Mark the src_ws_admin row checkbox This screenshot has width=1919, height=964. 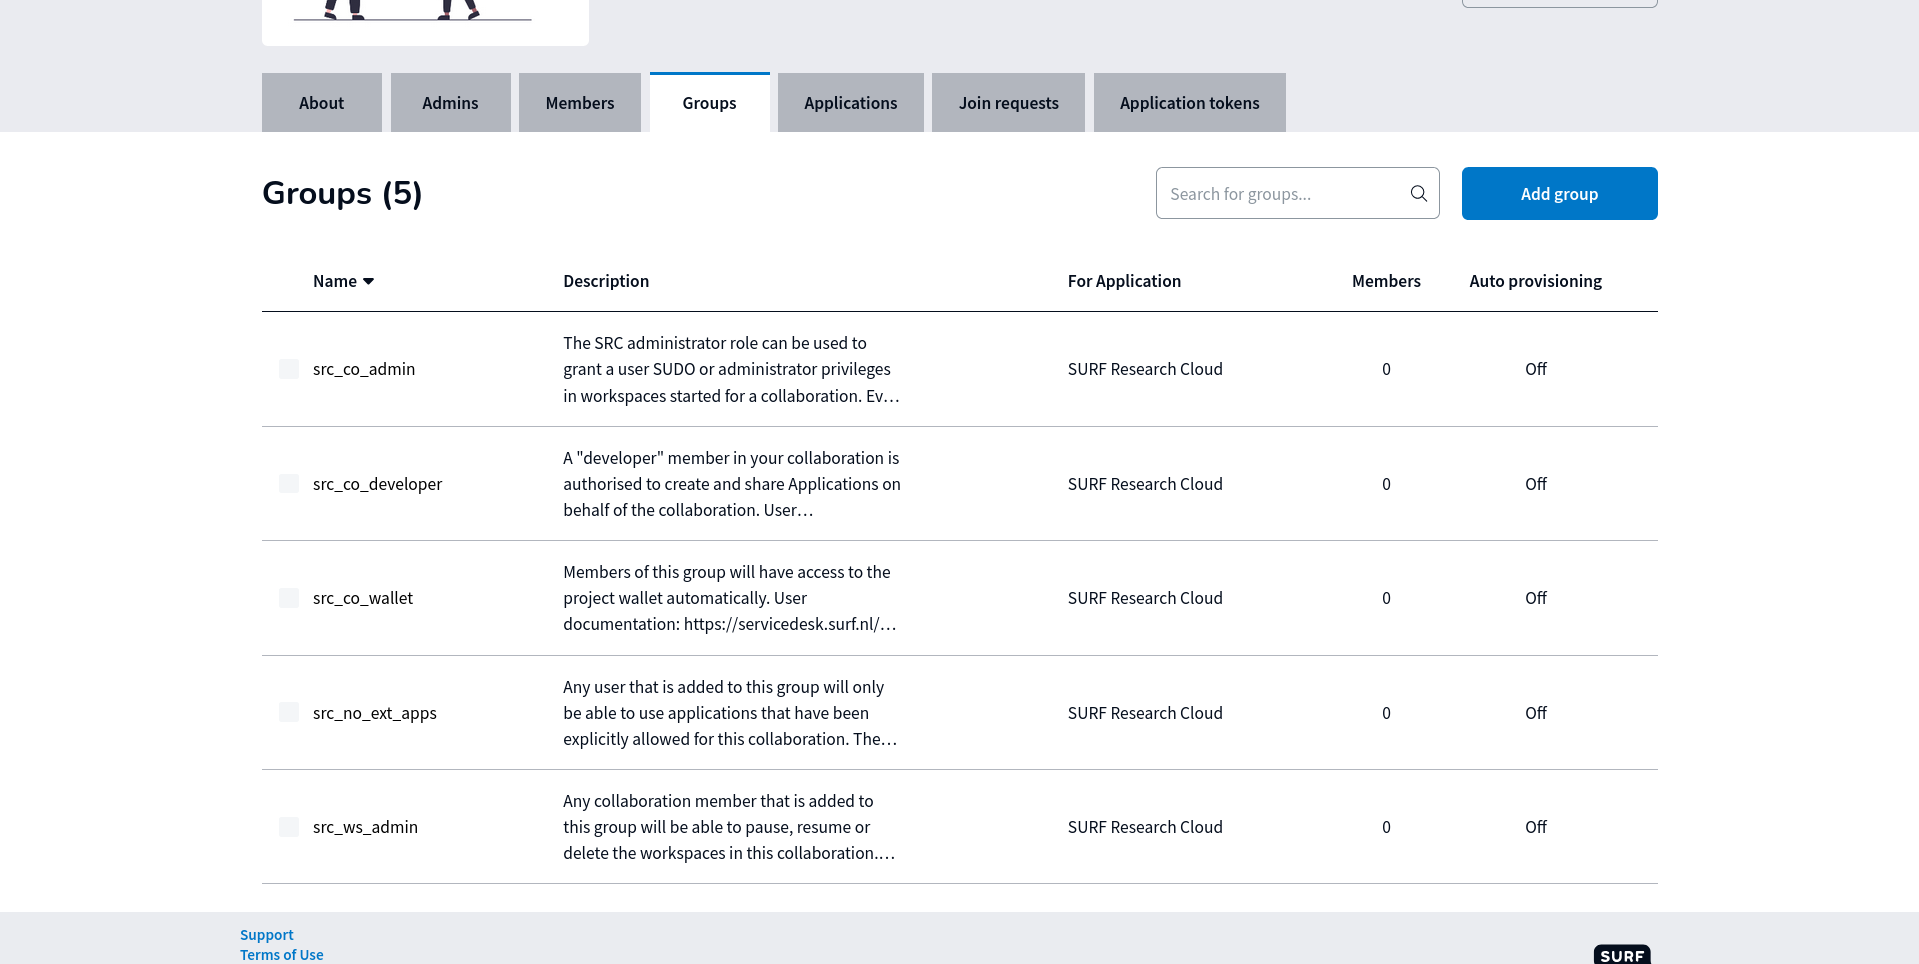289,827
